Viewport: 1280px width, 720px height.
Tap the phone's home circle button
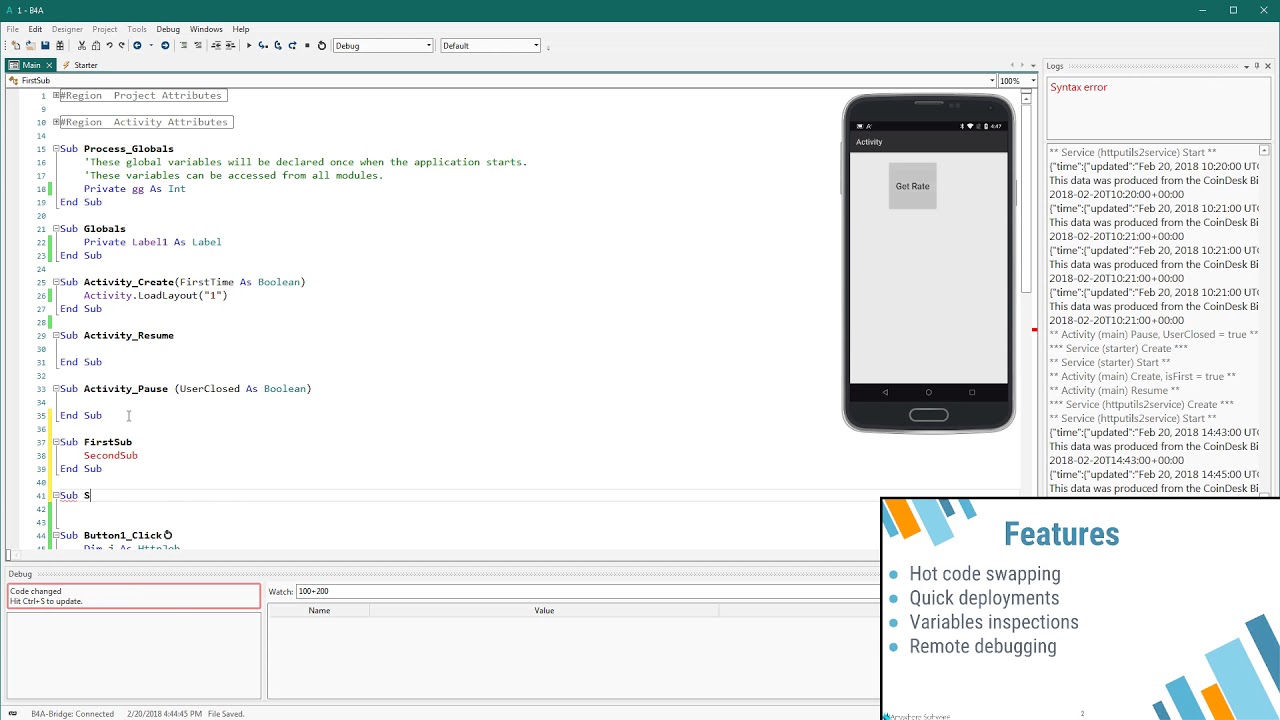(928, 393)
